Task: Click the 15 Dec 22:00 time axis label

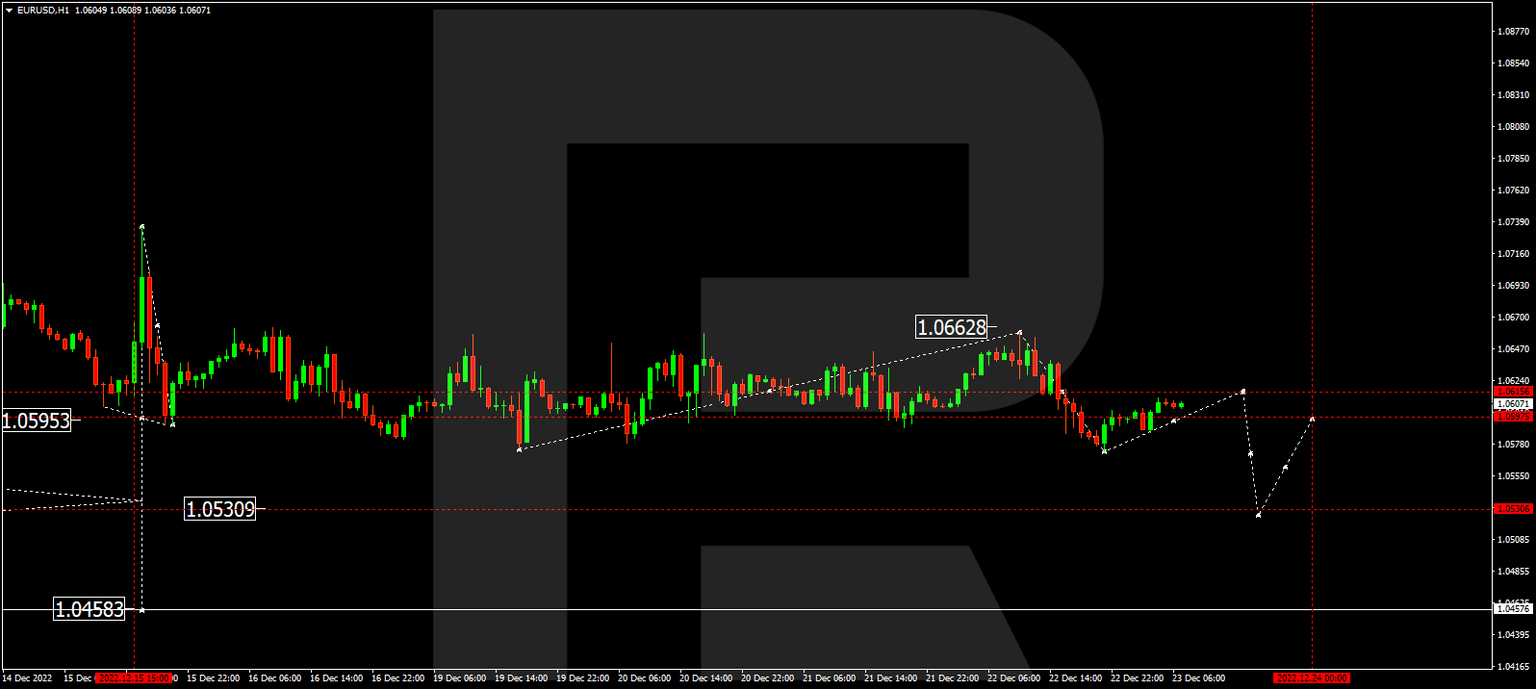Action: (x=213, y=678)
